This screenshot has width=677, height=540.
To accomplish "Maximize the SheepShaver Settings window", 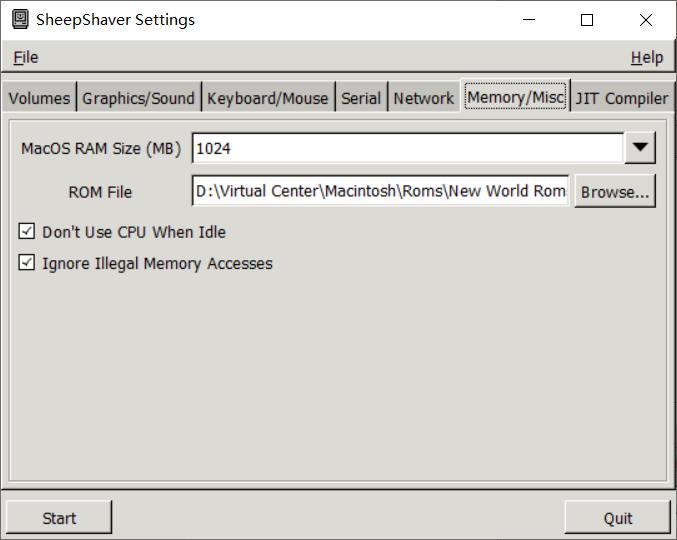I will pos(587,20).
